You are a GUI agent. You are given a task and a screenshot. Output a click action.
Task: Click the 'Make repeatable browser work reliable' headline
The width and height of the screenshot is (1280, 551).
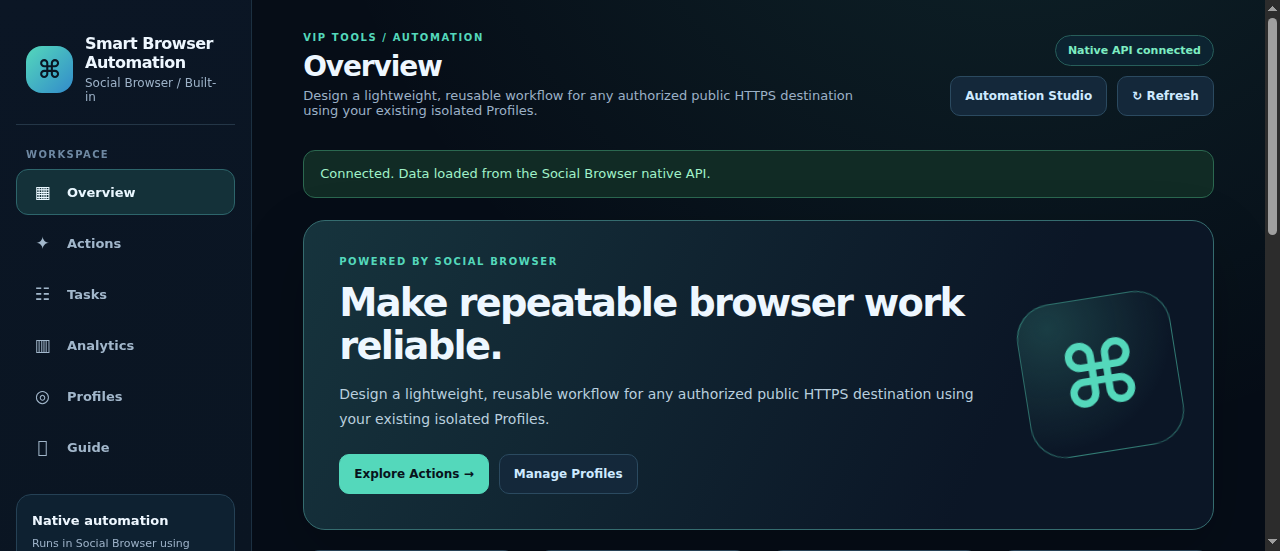(x=652, y=323)
